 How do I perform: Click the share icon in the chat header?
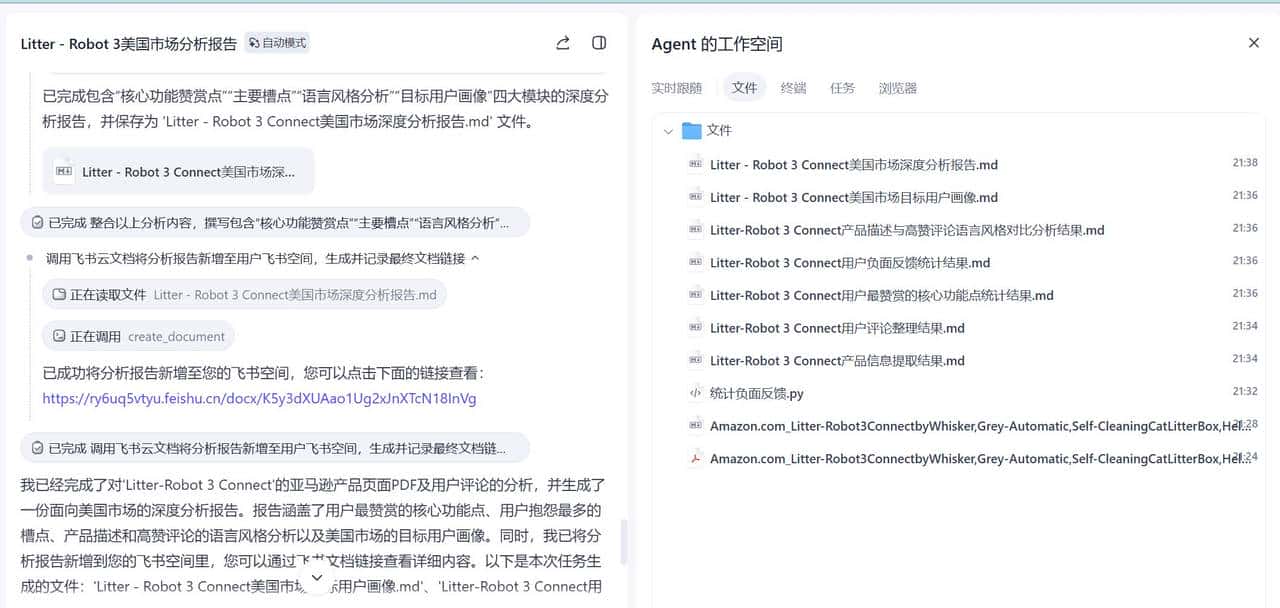[562, 43]
